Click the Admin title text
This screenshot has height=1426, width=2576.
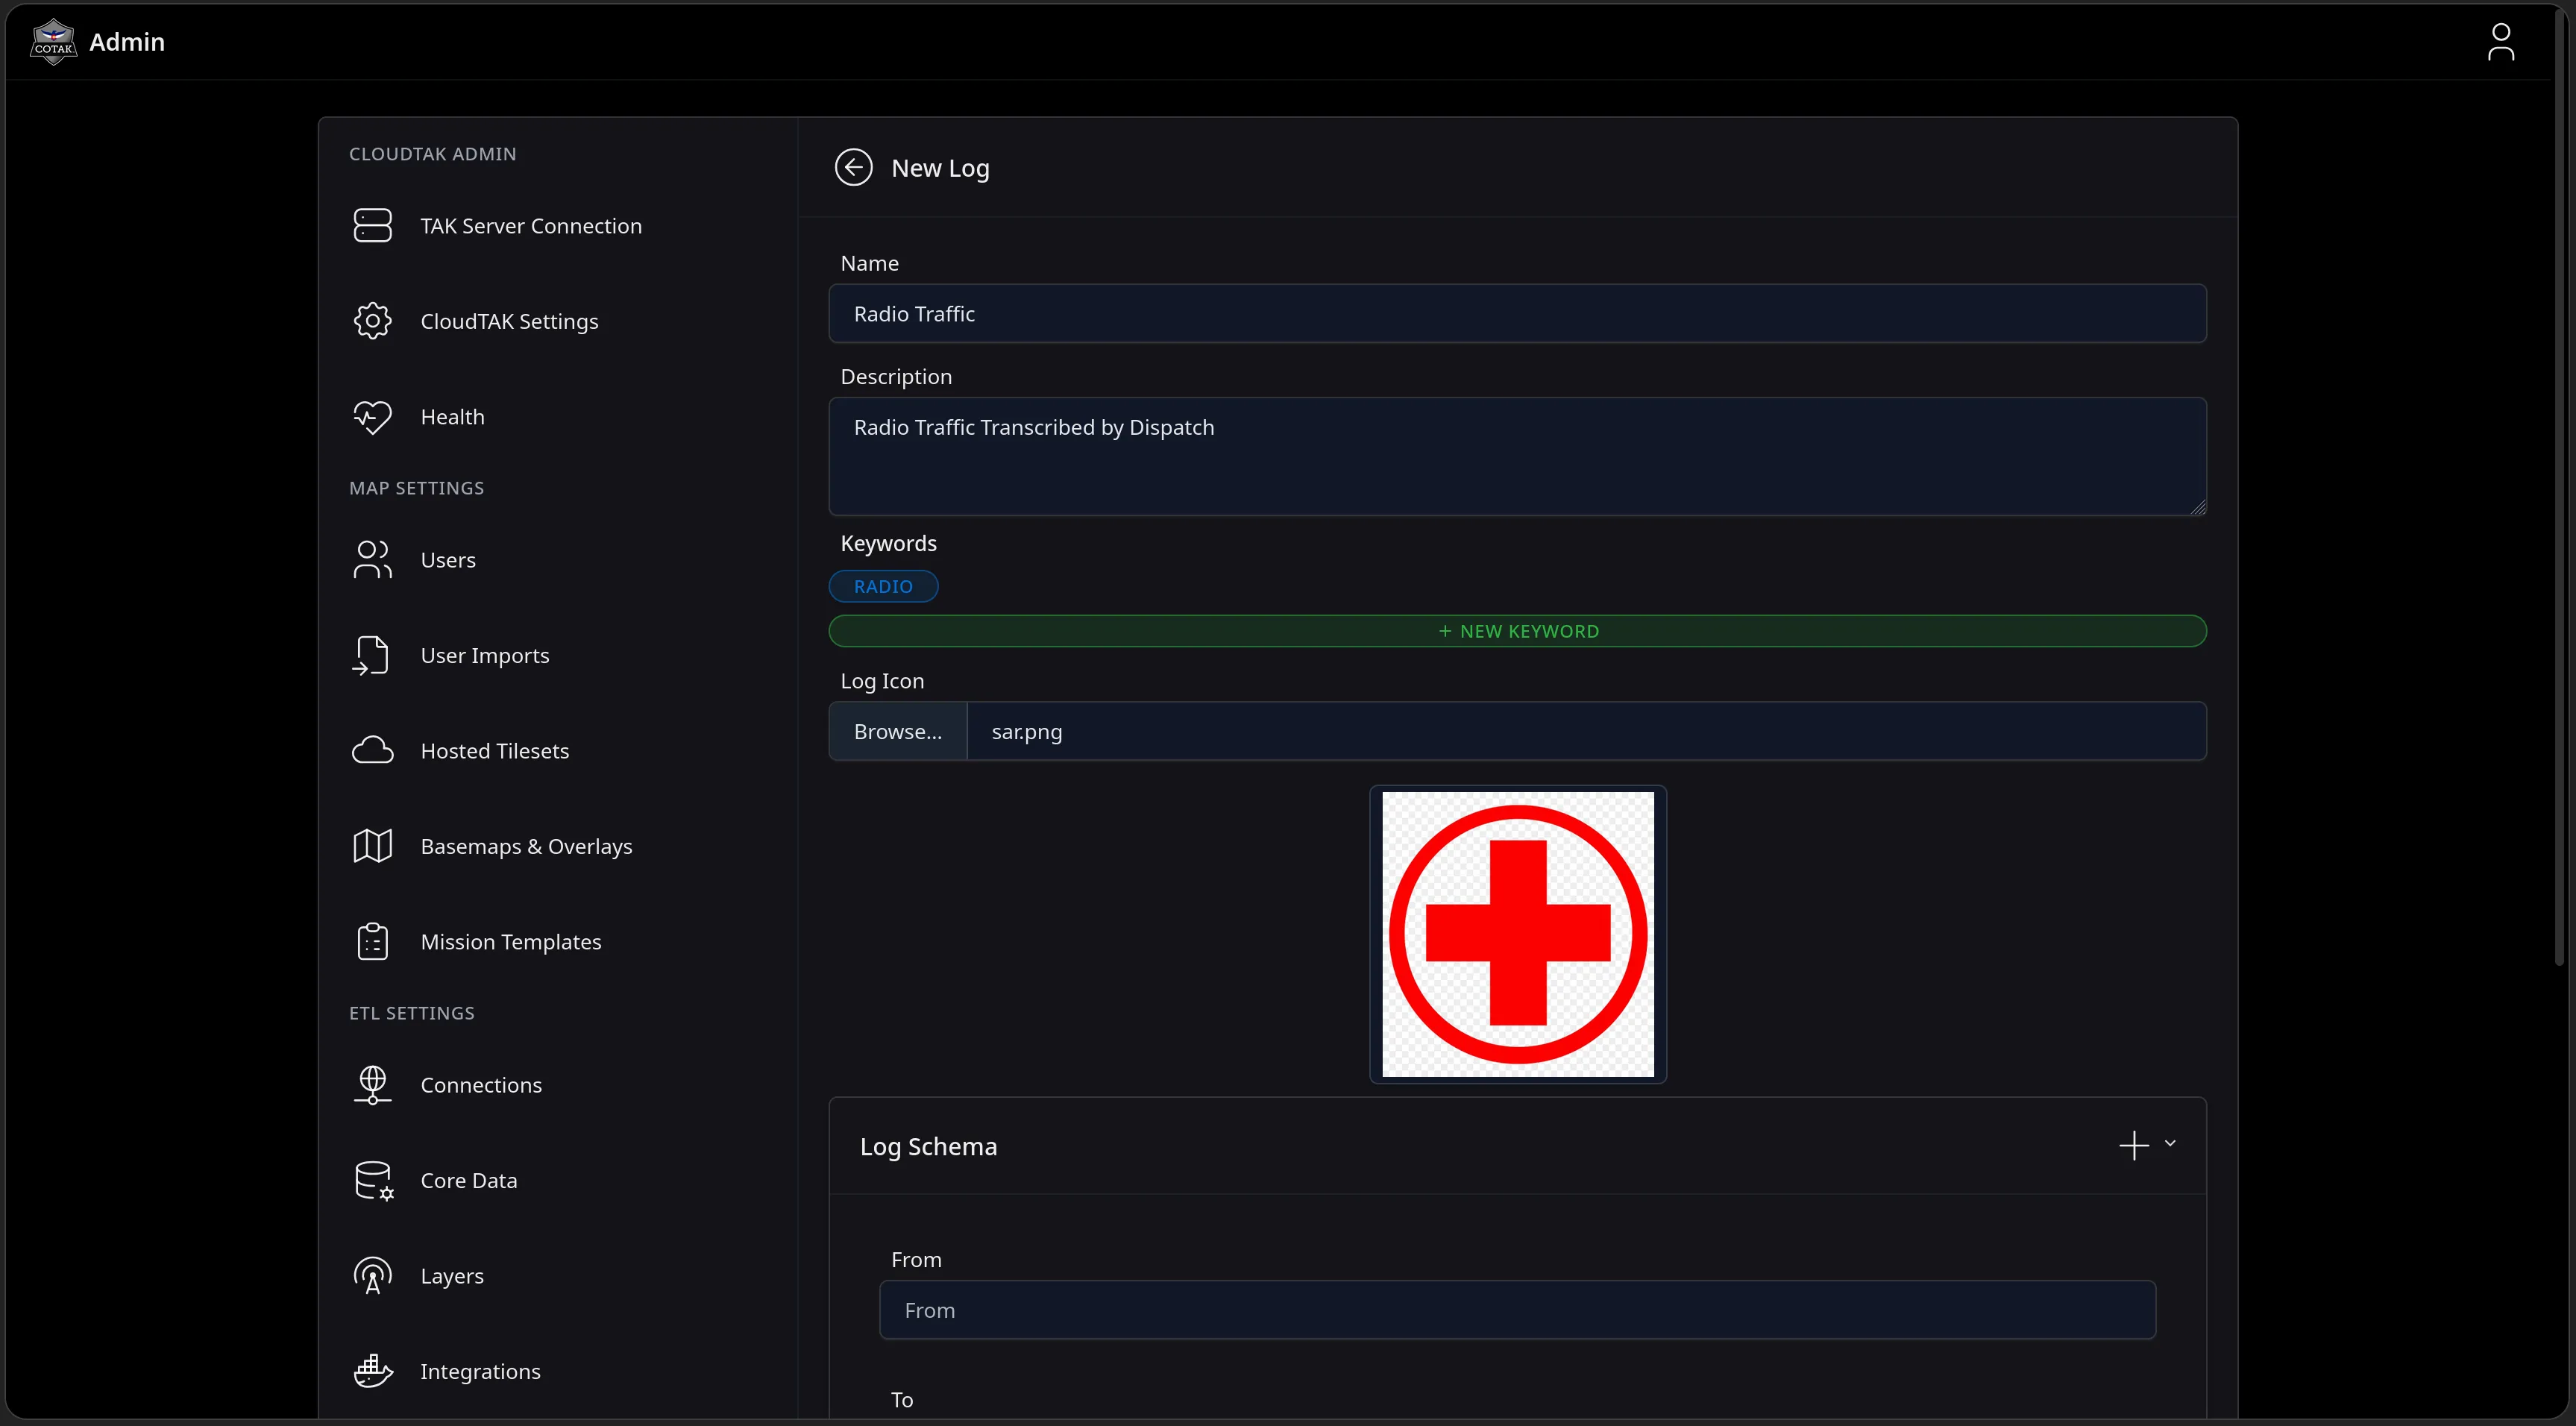[127, 42]
